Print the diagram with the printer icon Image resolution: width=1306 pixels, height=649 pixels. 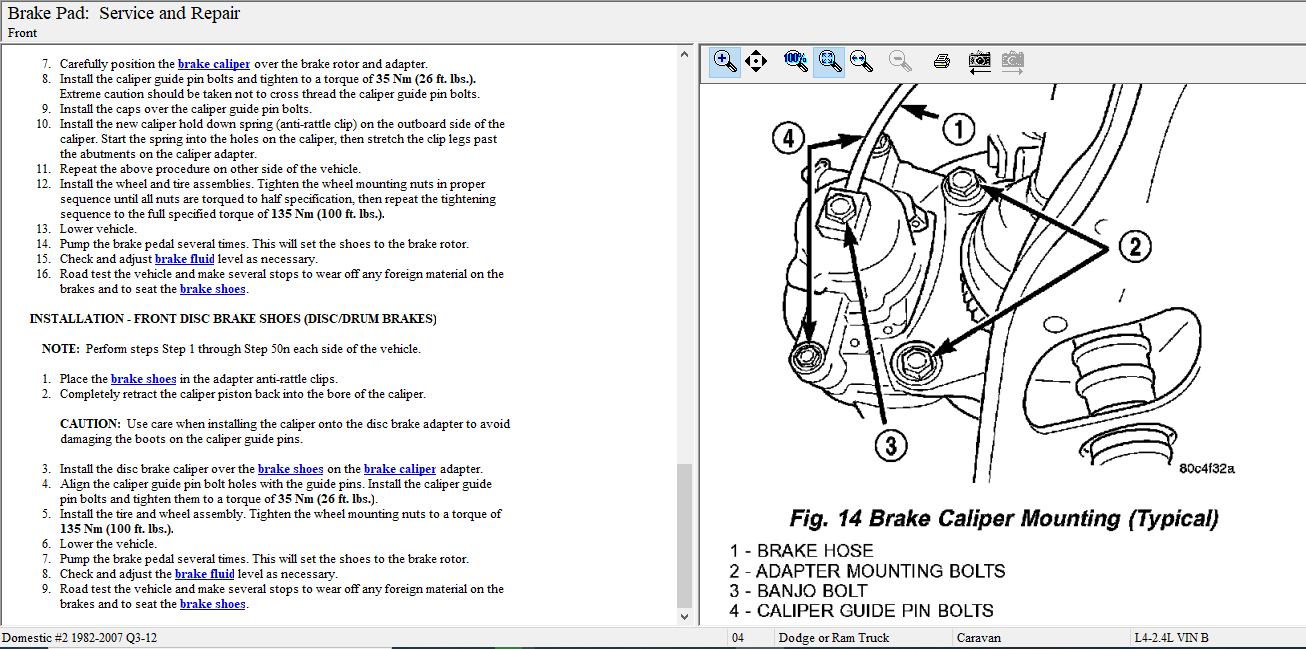[941, 61]
